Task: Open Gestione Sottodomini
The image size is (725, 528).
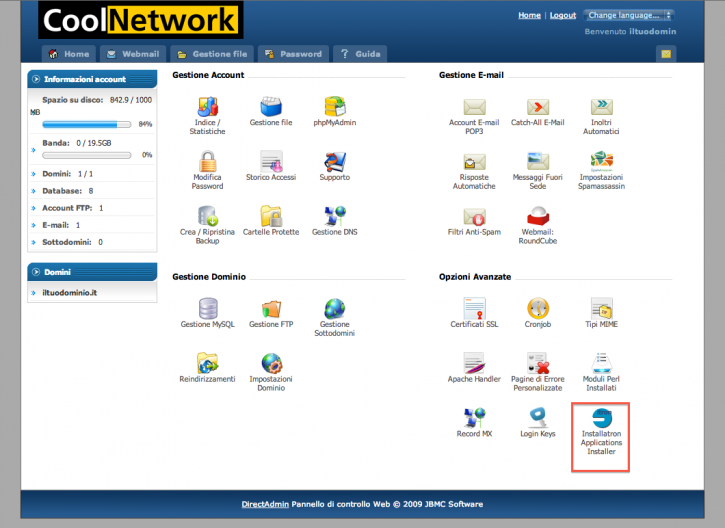Action: click(335, 309)
